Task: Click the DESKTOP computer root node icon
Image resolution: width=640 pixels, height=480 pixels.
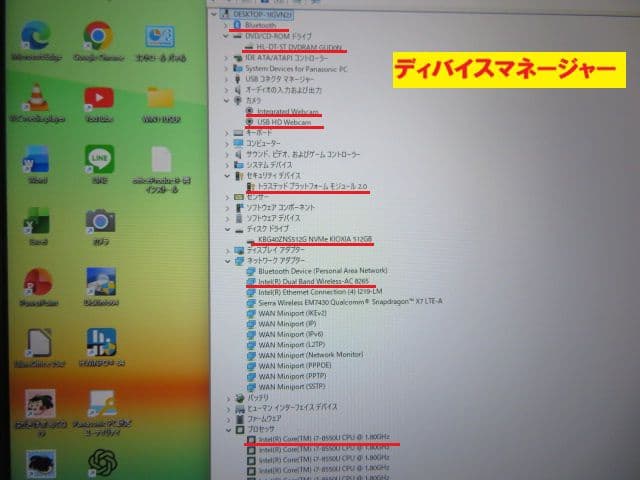Action: click(225, 14)
